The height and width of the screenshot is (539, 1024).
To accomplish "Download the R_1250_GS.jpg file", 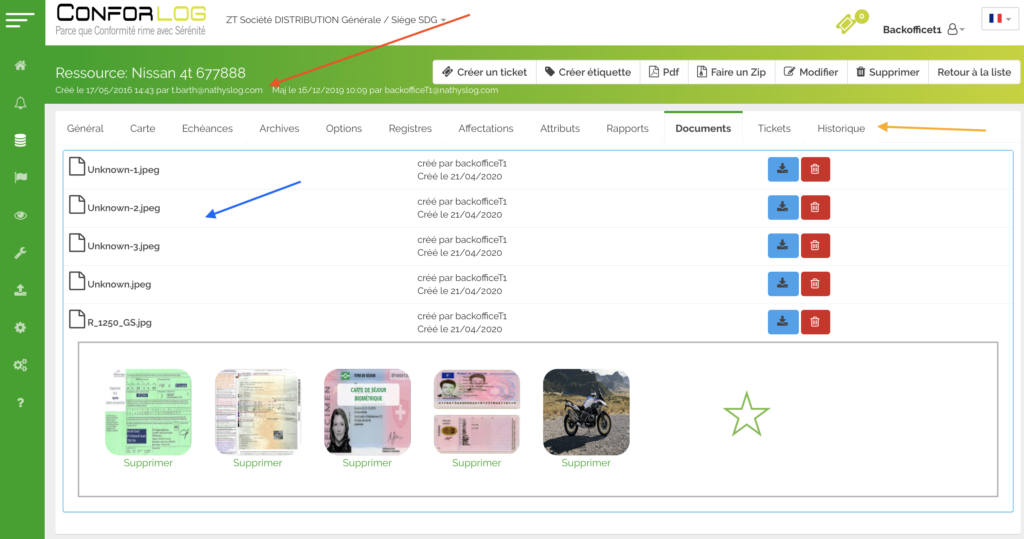I will coord(782,321).
